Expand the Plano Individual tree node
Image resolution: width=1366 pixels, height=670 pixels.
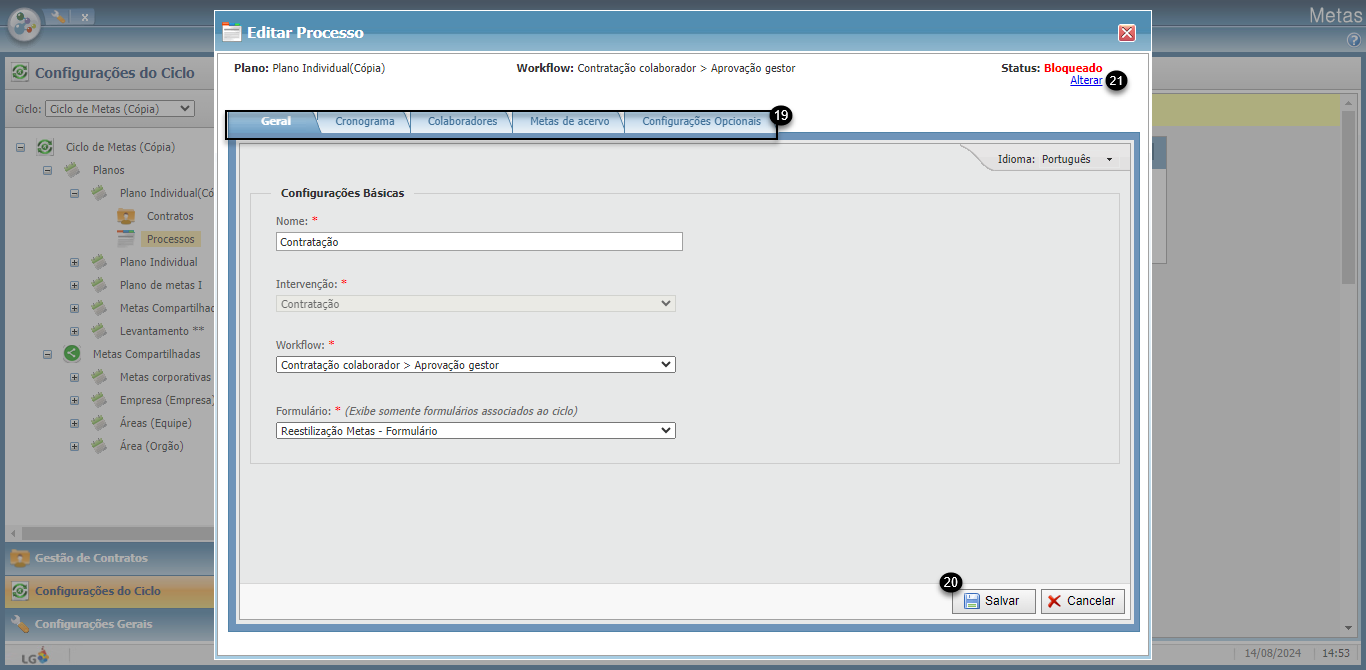(74, 262)
